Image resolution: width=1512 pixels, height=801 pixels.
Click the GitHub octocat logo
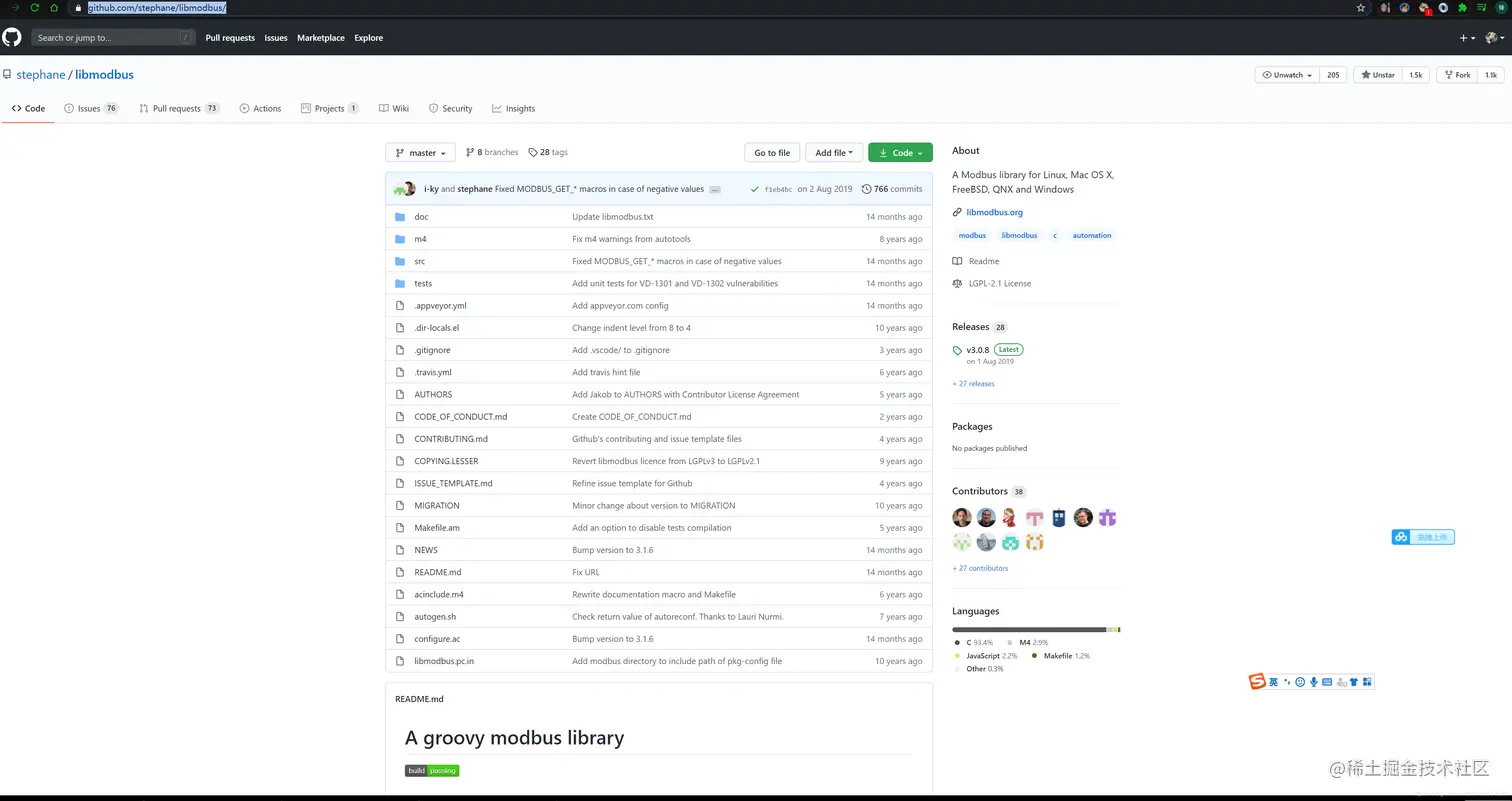[x=11, y=37]
